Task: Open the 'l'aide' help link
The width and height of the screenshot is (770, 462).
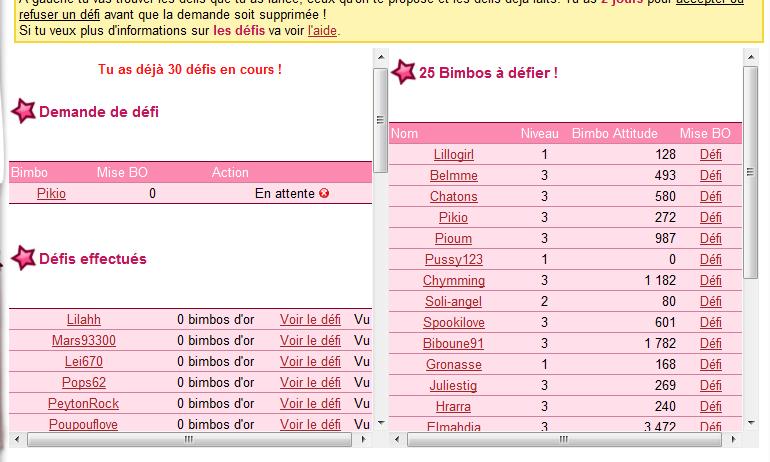Action: tap(322, 31)
